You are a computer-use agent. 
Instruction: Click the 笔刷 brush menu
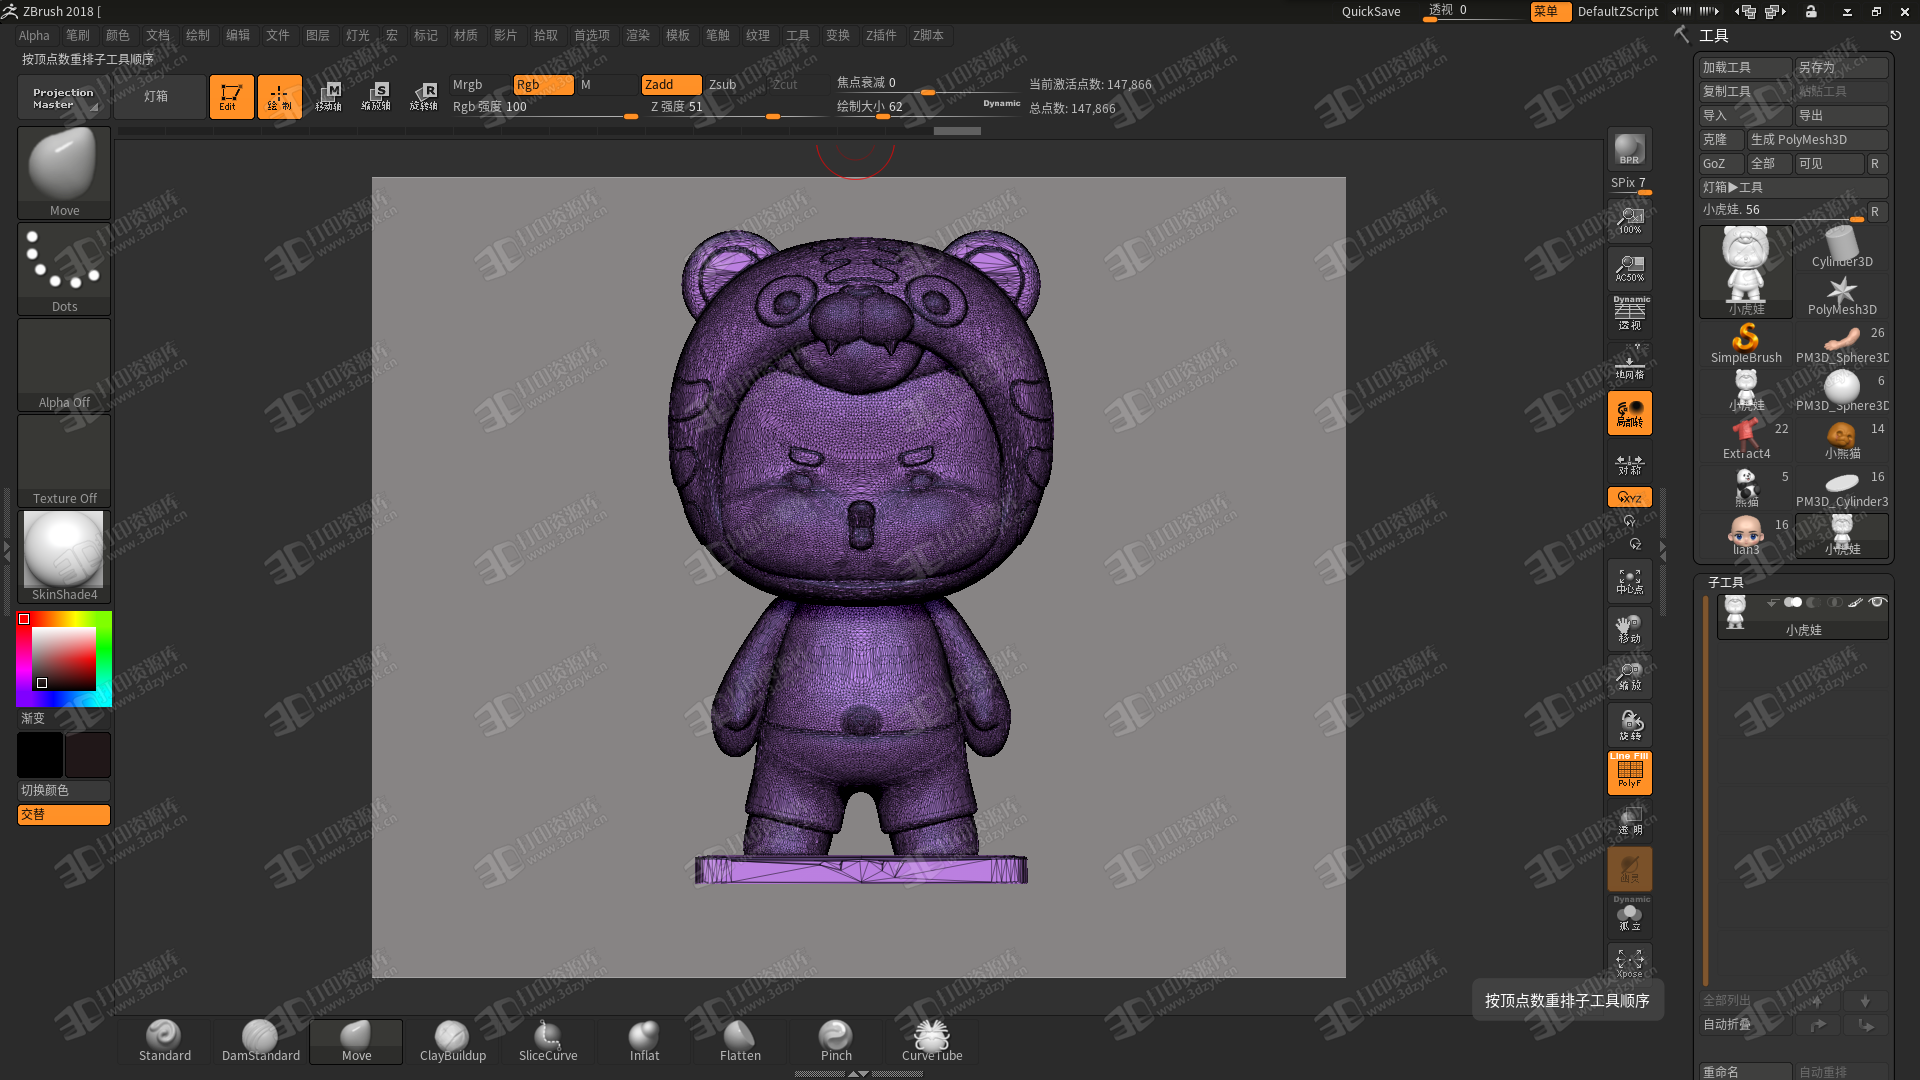73,36
